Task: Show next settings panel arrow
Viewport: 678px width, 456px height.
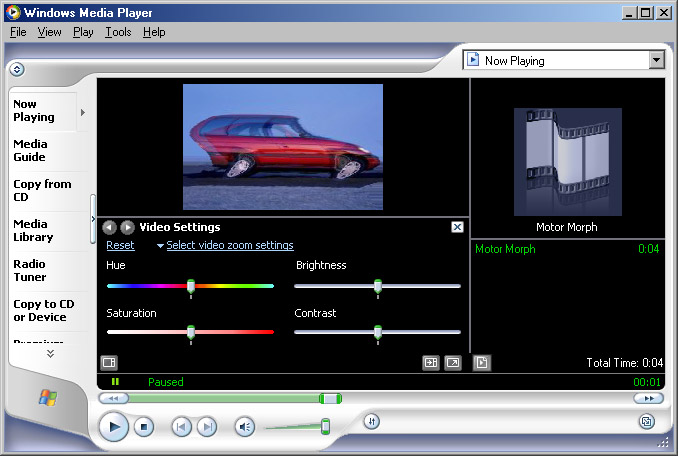Action: (127, 227)
